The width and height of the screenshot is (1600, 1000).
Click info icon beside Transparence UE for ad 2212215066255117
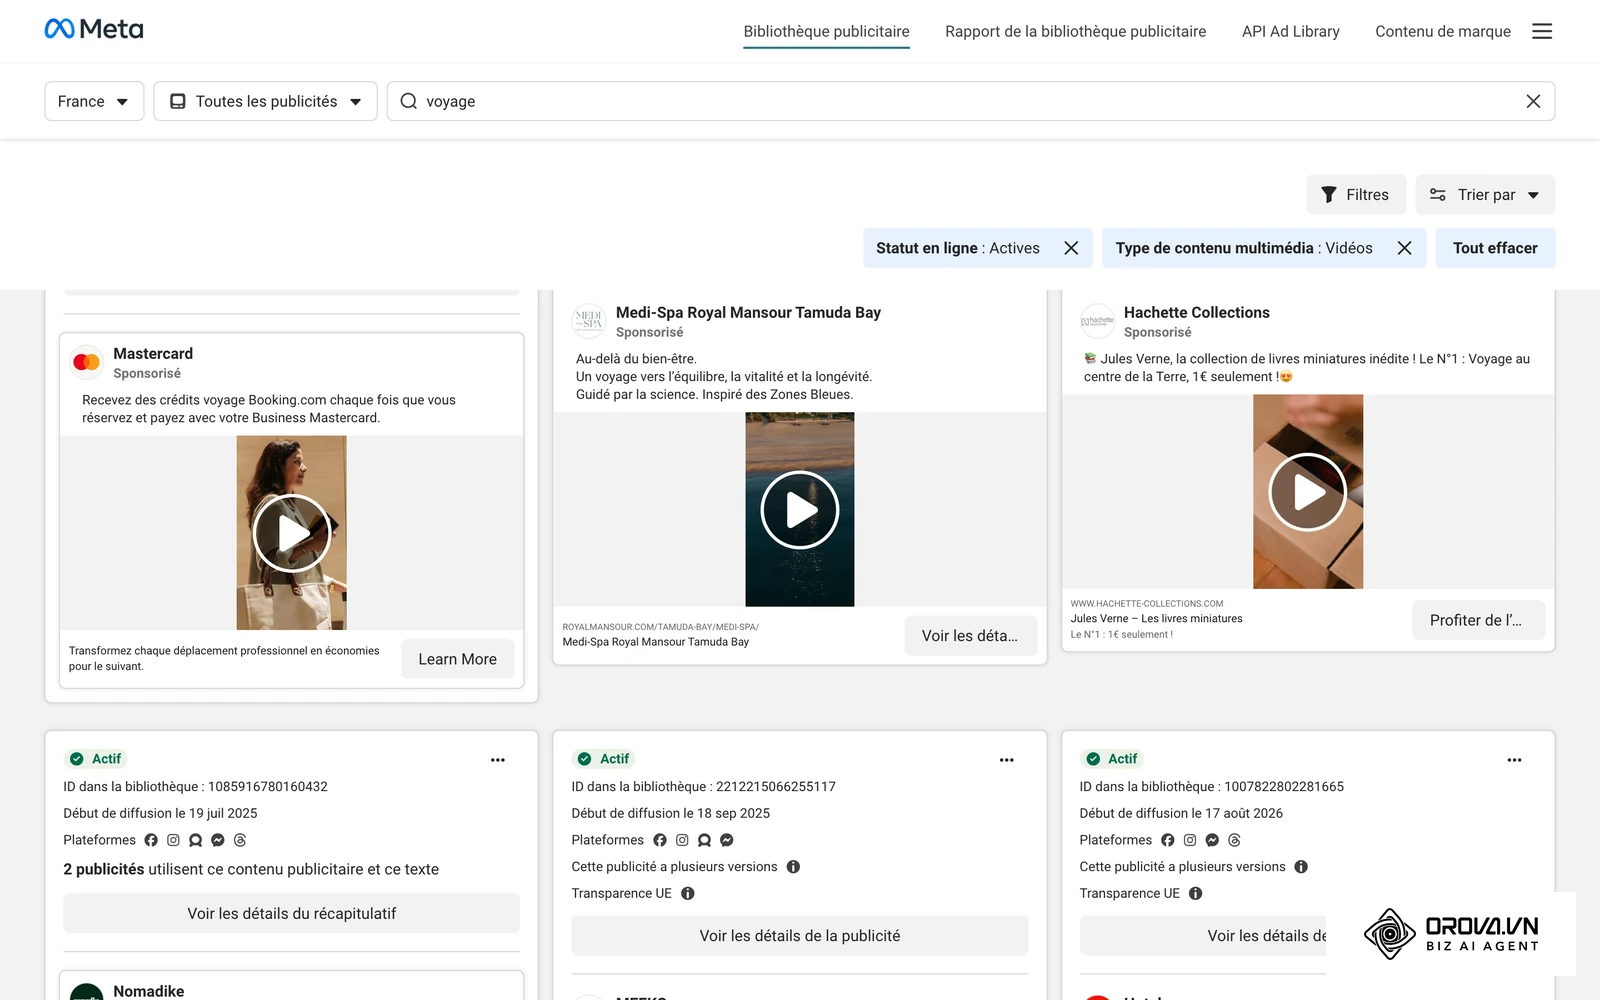pyautogui.click(x=688, y=894)
